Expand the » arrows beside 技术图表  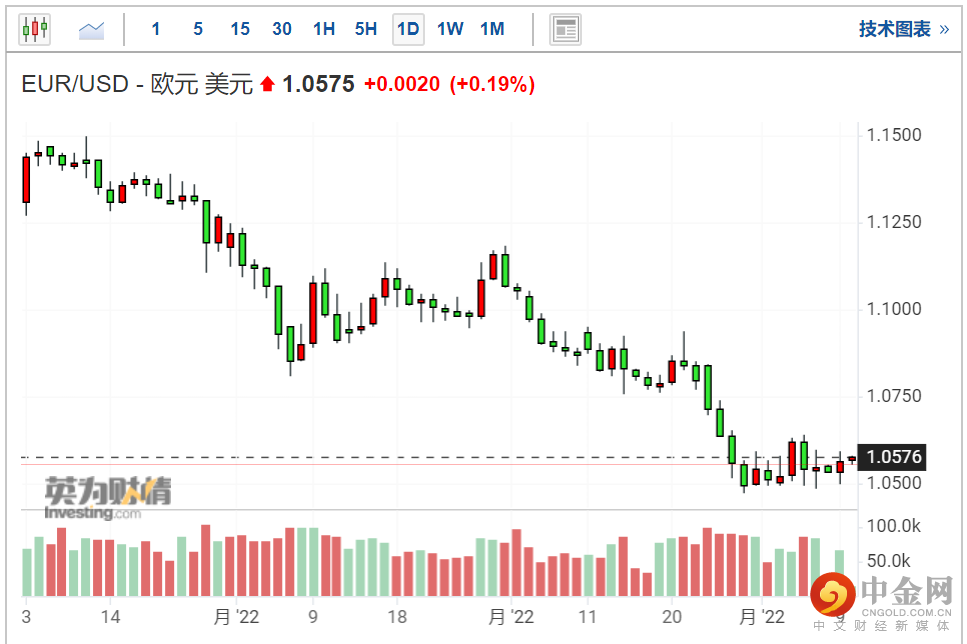[x=943, y=29]
